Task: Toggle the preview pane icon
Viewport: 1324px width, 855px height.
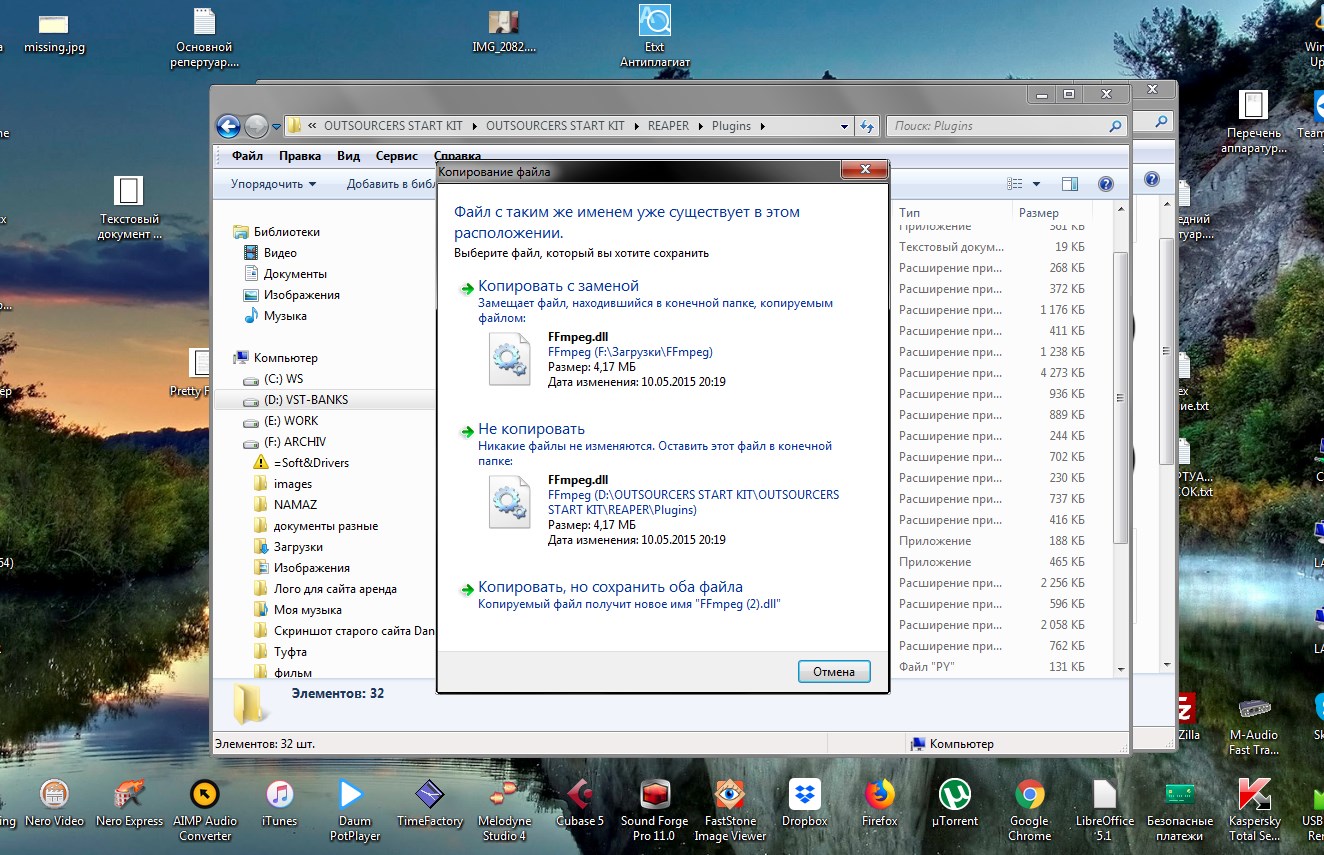Action: [x=1070, y=184]
